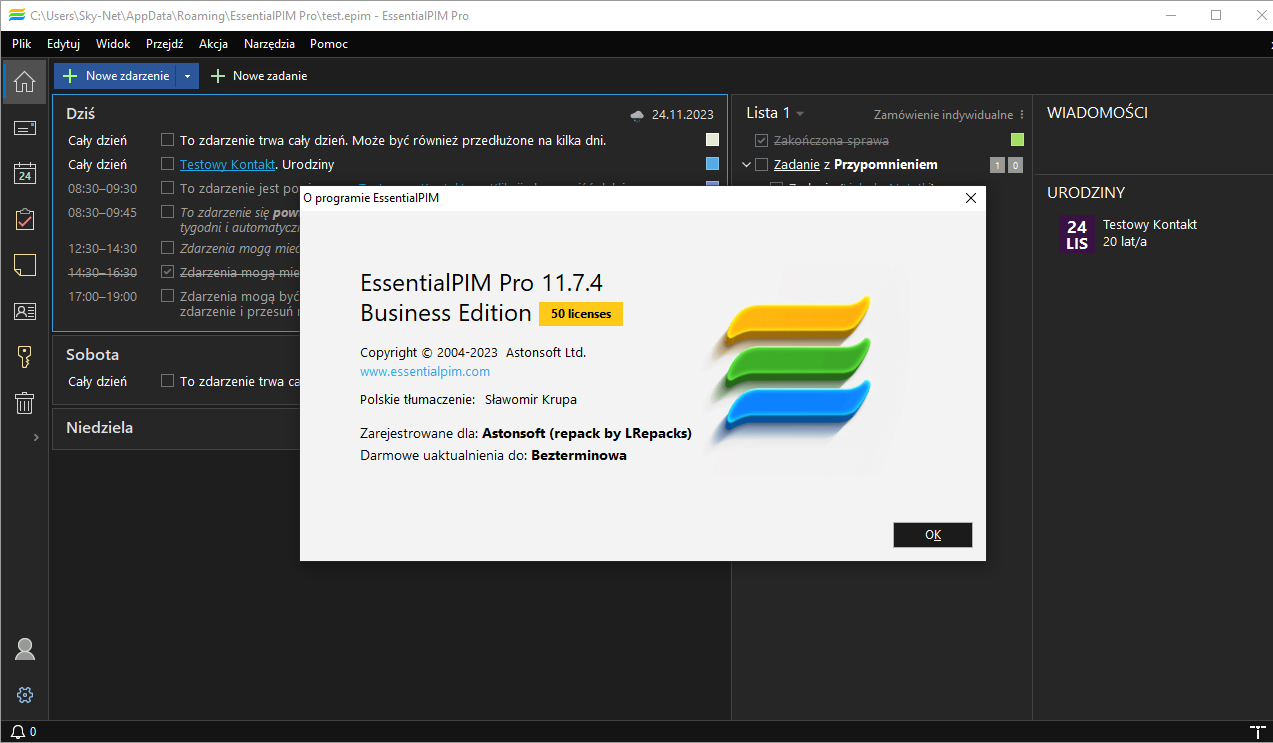Image resolution: width=1273 pixels, height=743 pixels.
Task: Open the Pomoc menu
Action: [329, 44]
